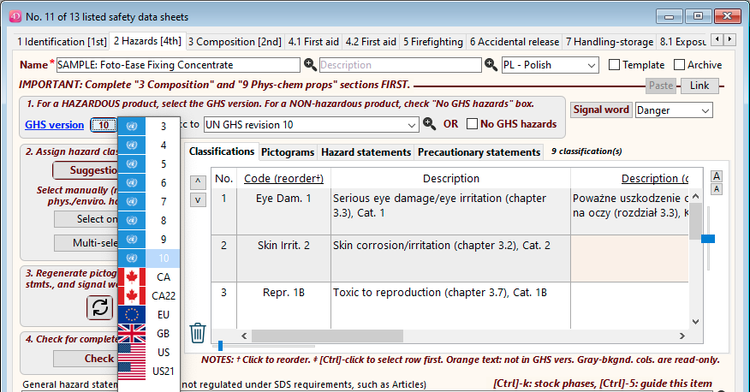Pick GHS revision 6 from list

click(x=149, y=183)
